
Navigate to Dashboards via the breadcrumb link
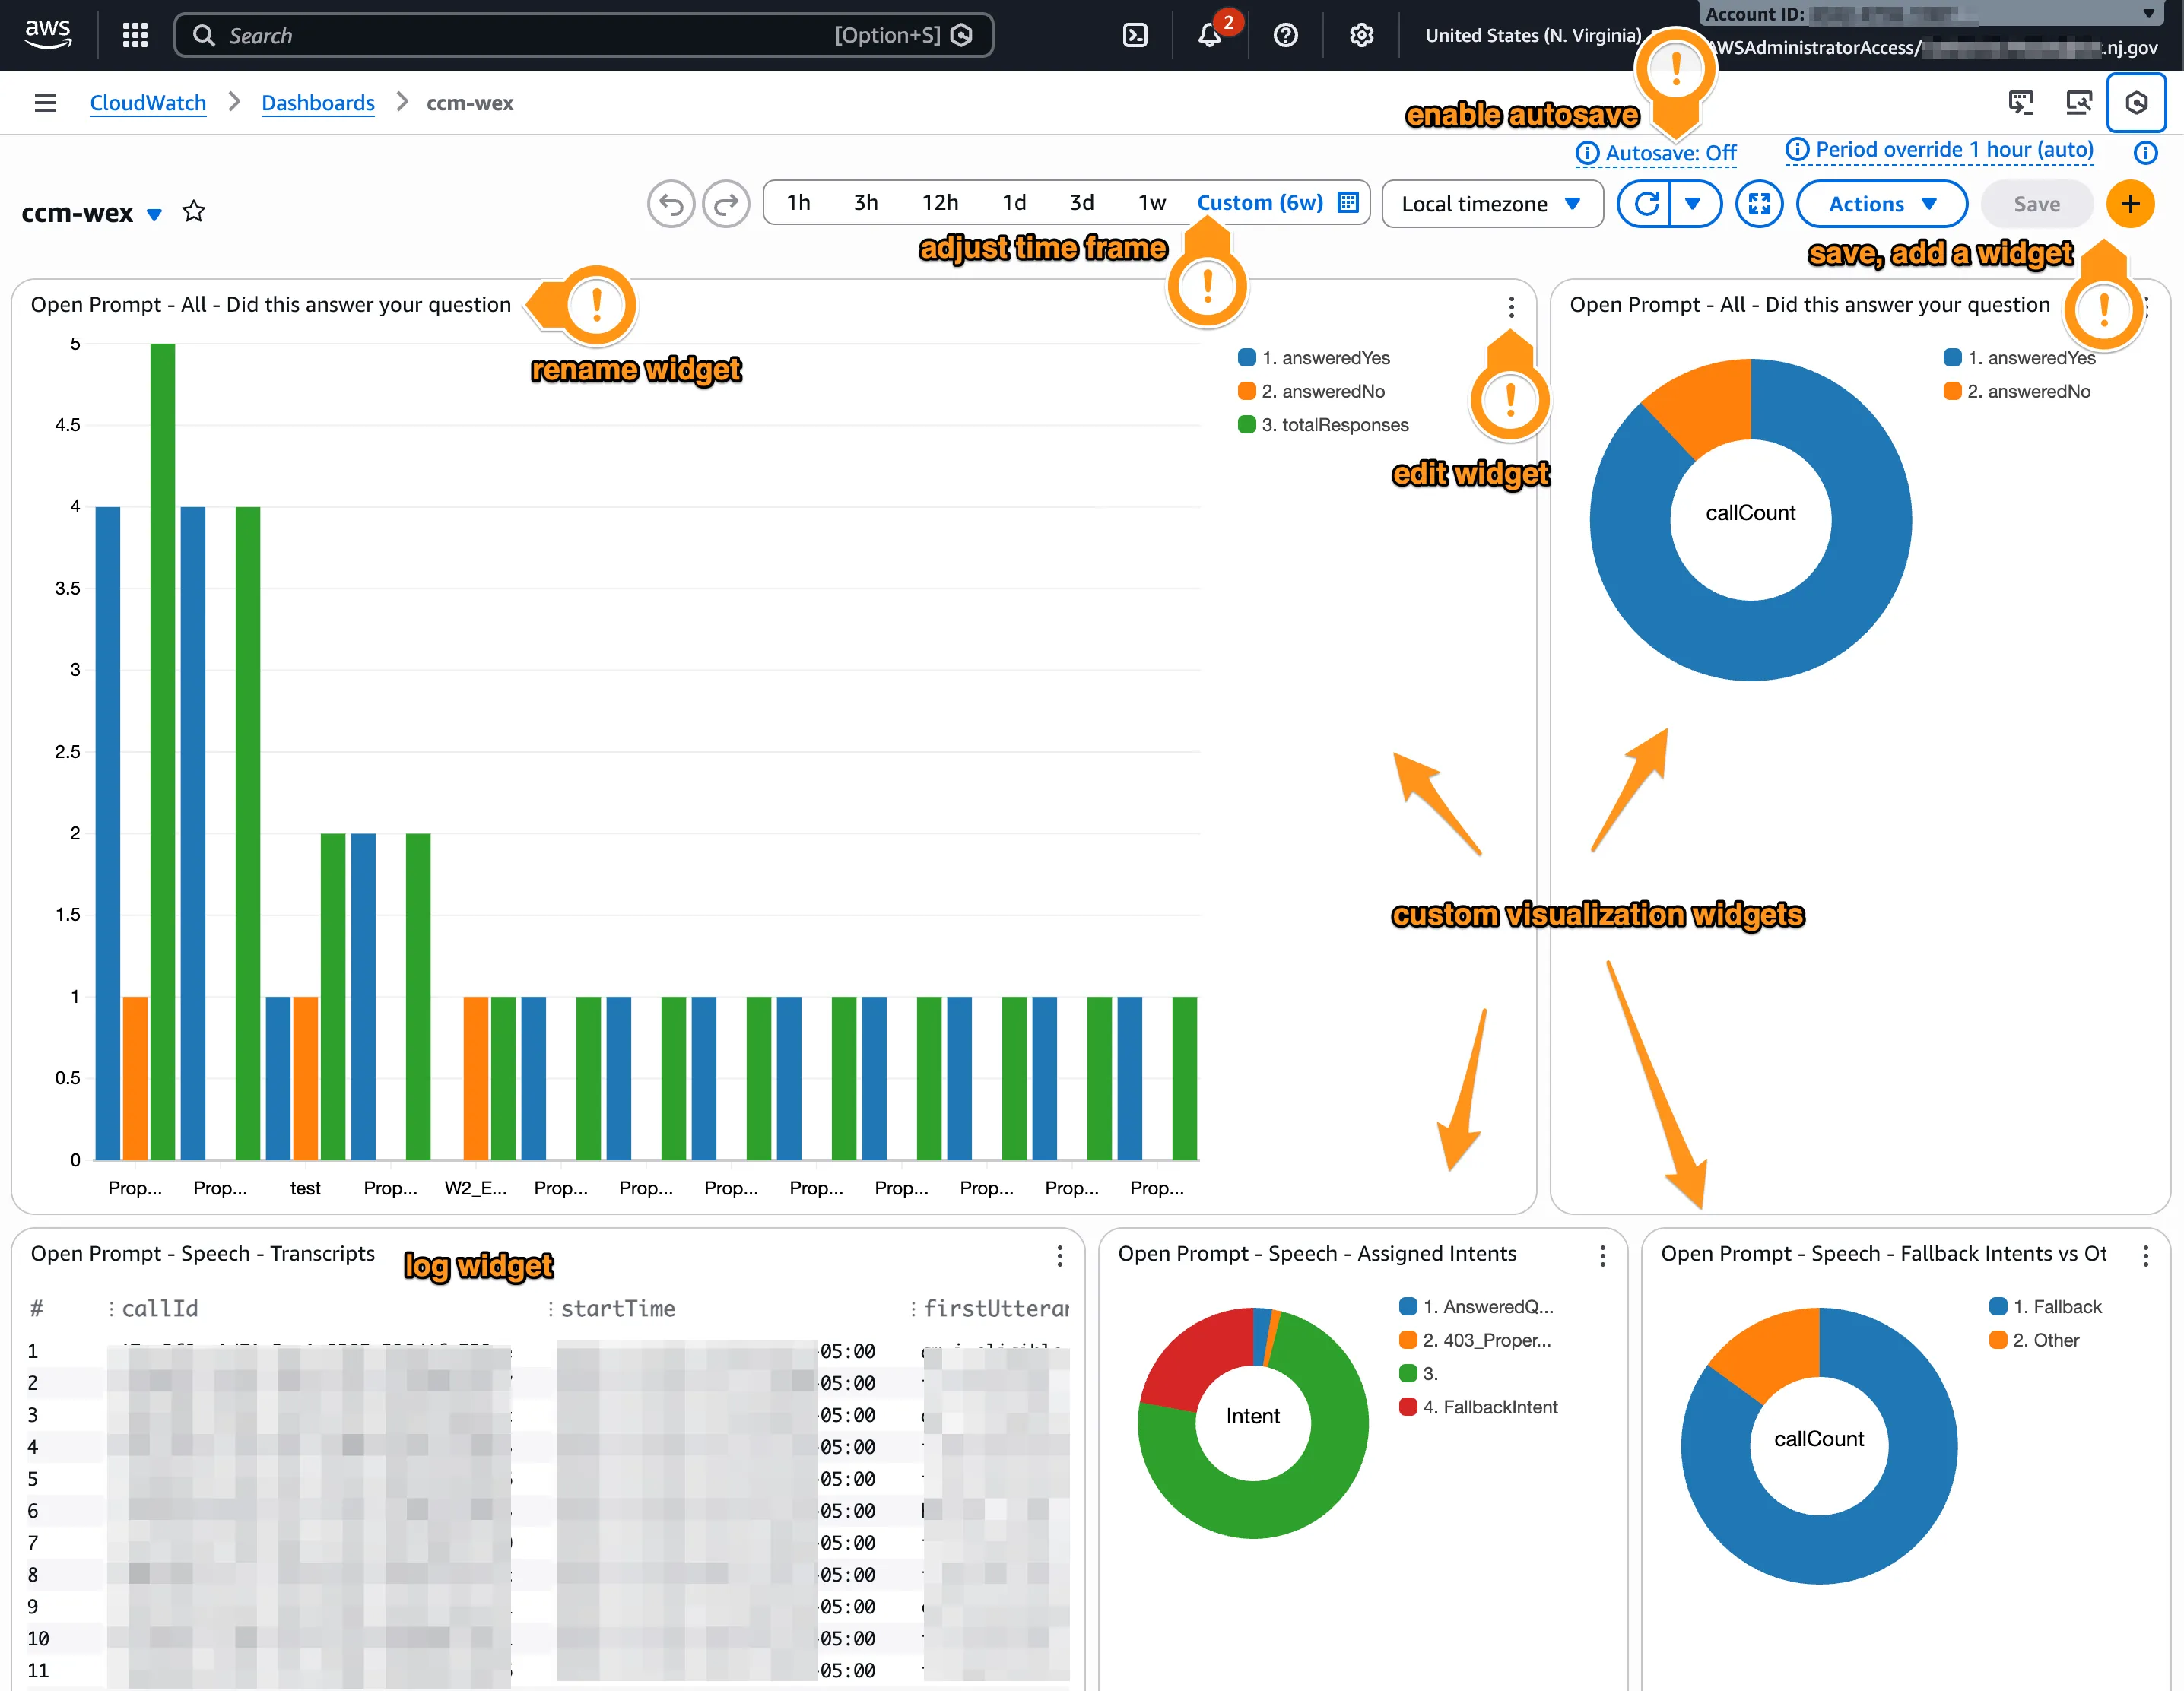[x=317, y=102]
